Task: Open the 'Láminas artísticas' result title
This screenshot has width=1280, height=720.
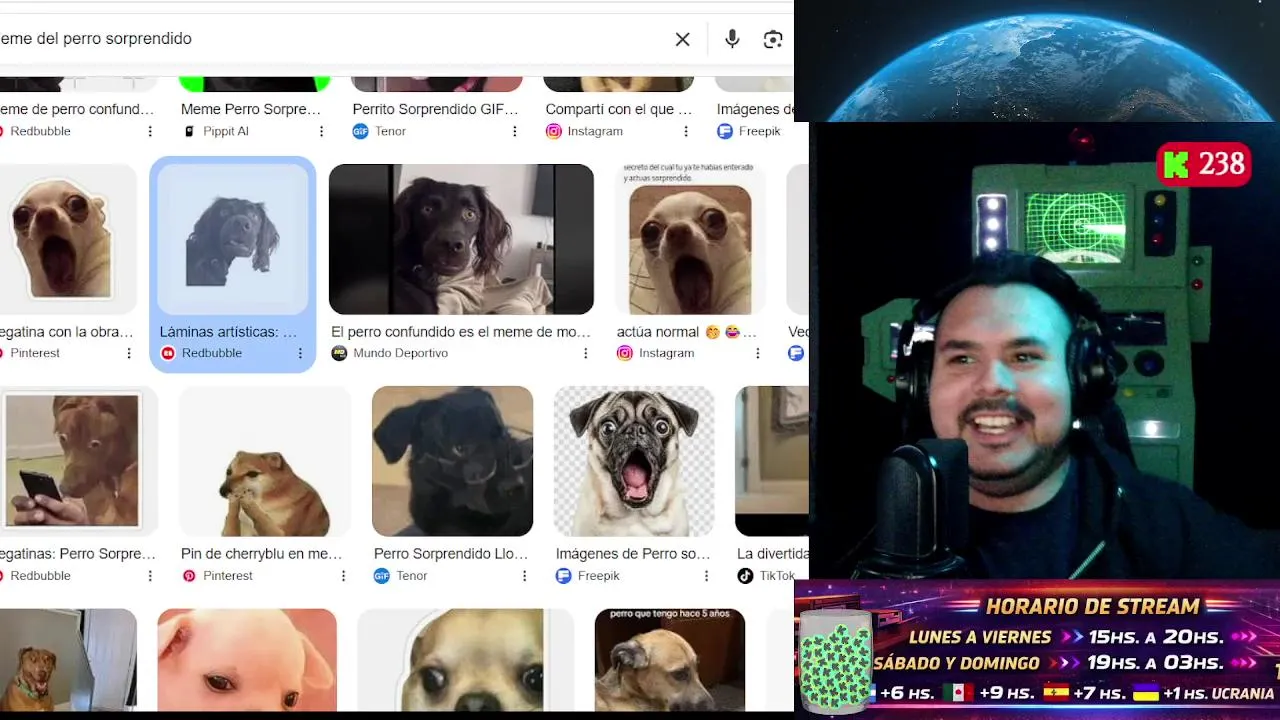Action: tap(228, 331)
